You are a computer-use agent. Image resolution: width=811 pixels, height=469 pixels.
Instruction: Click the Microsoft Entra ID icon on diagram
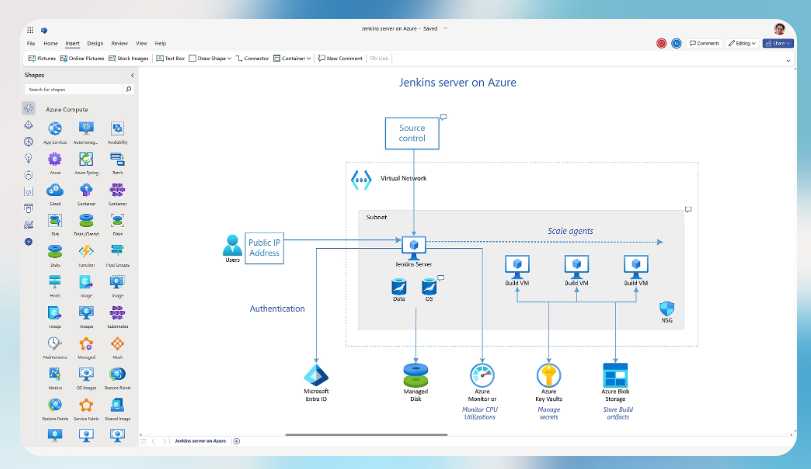tap(316, 374)
